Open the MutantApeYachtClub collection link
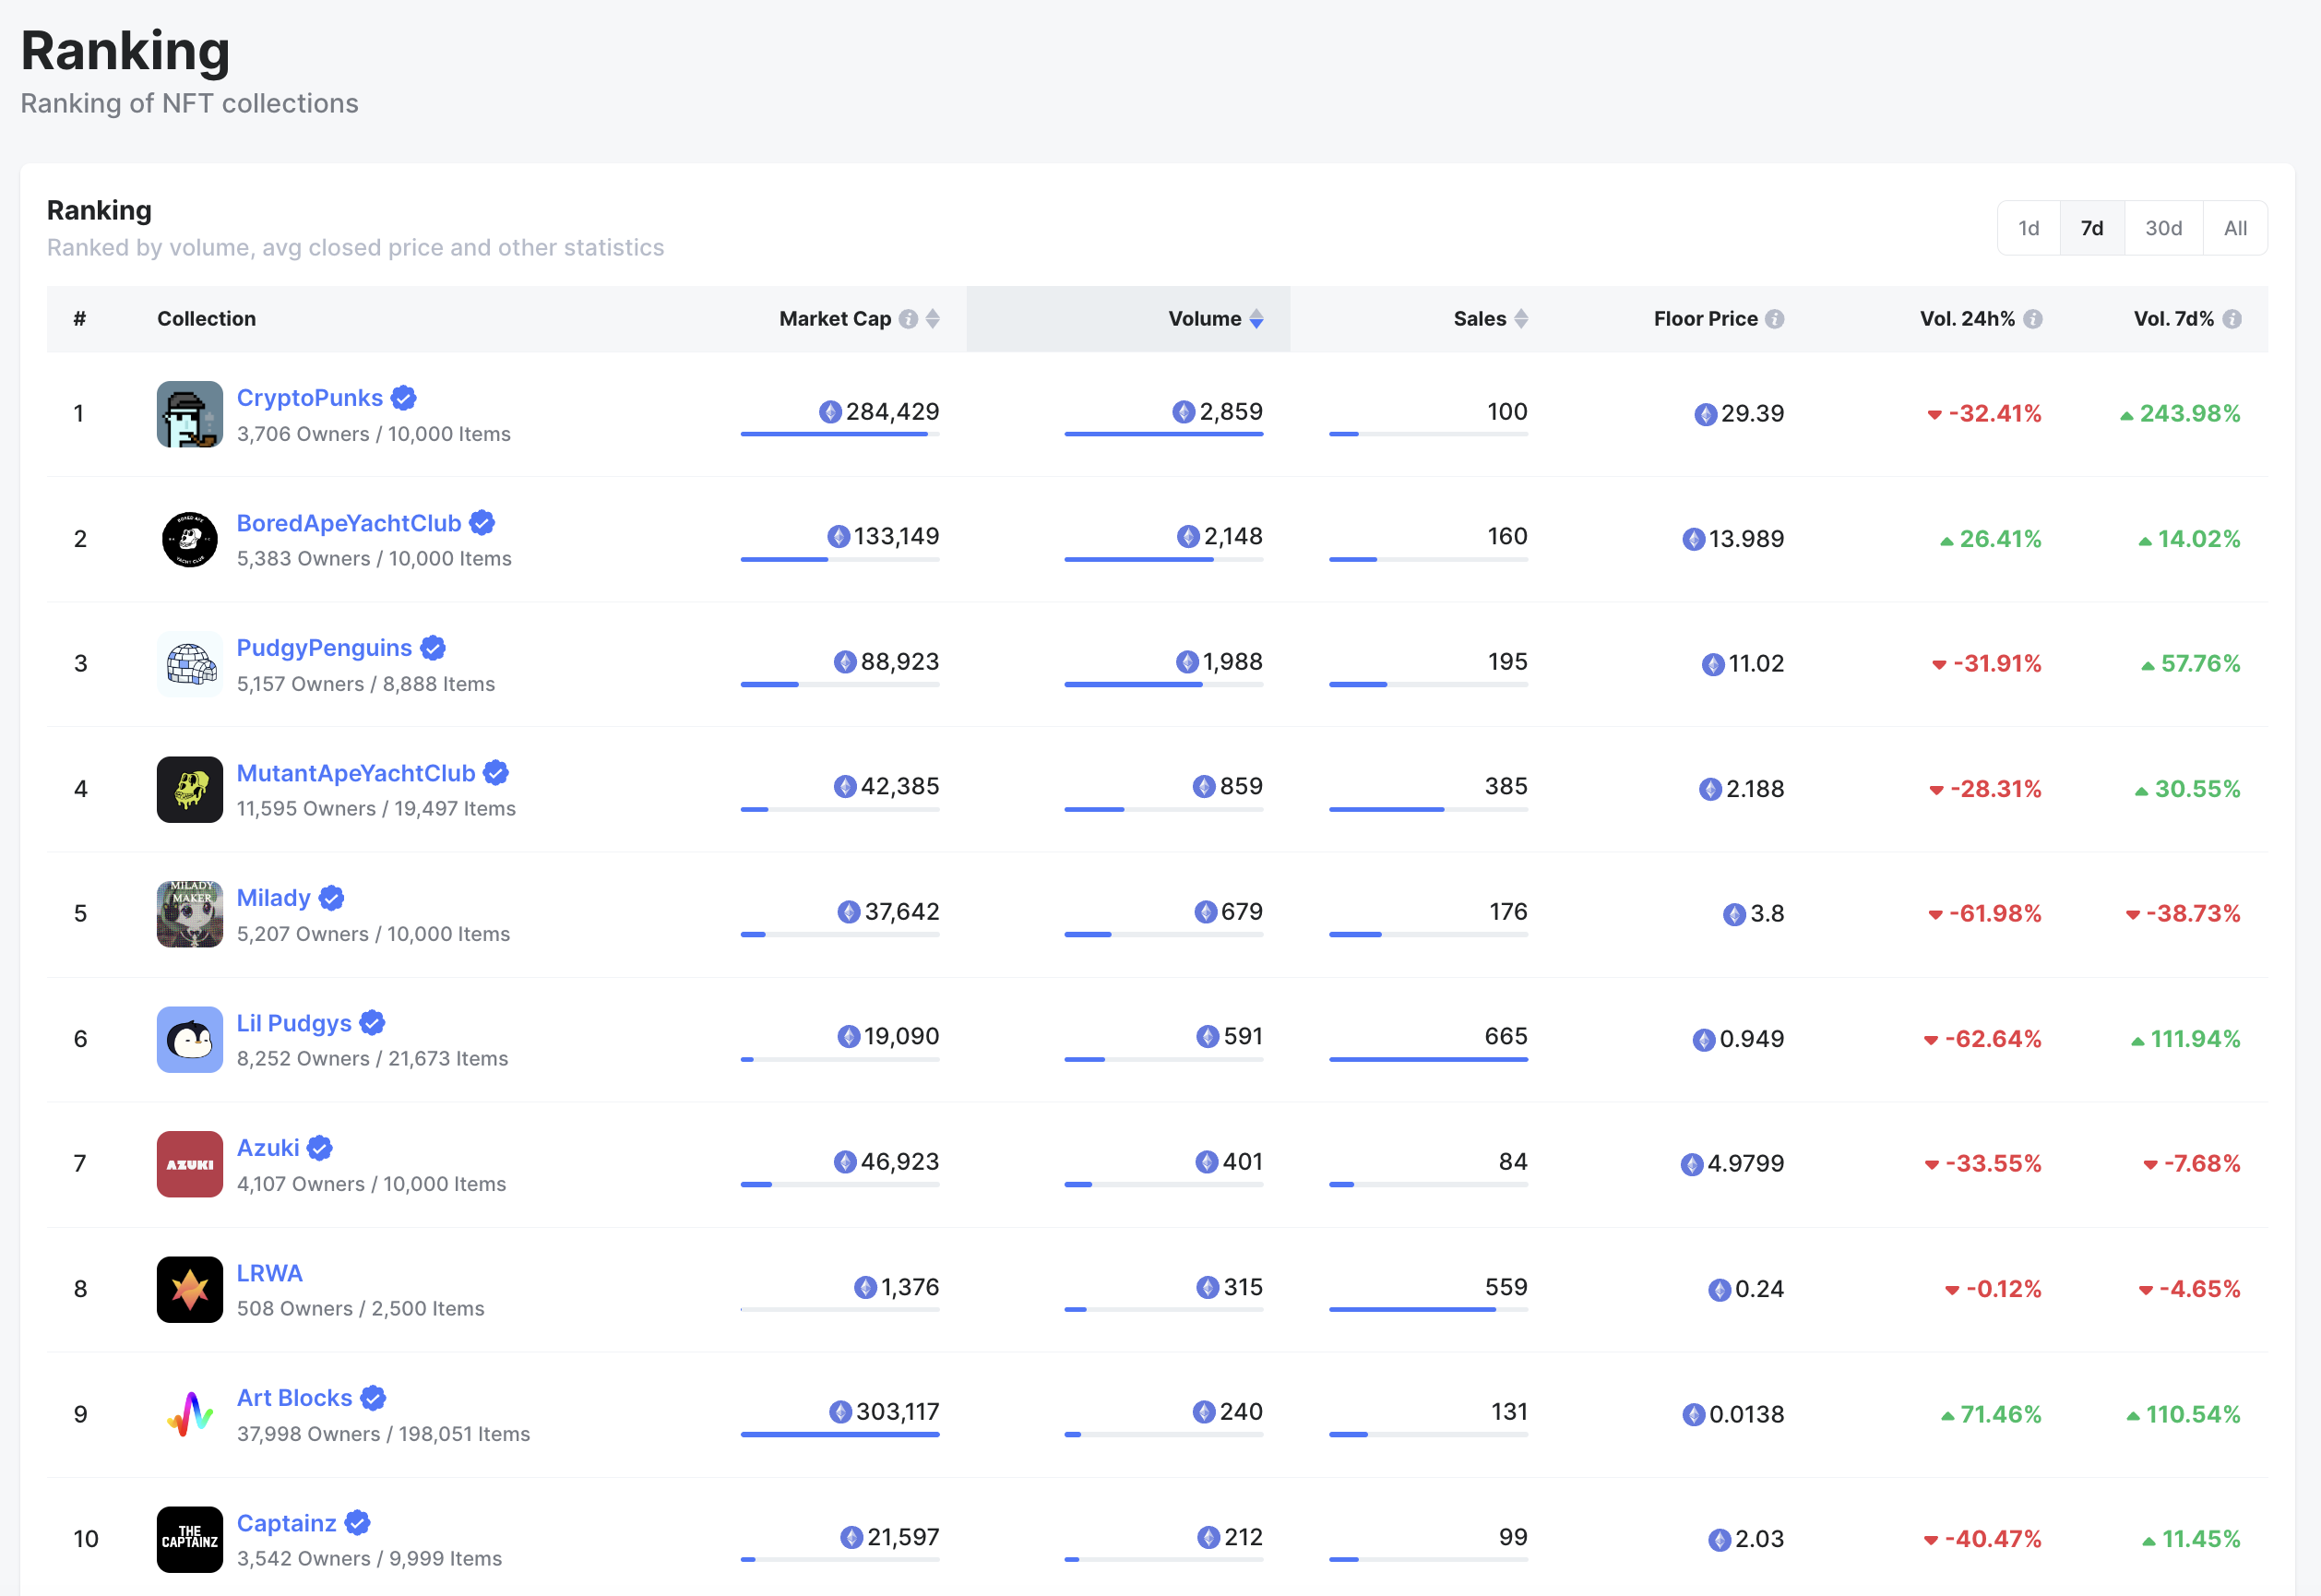The height and width of the screenshot is (1596, 2321). [x=355, y=773]
